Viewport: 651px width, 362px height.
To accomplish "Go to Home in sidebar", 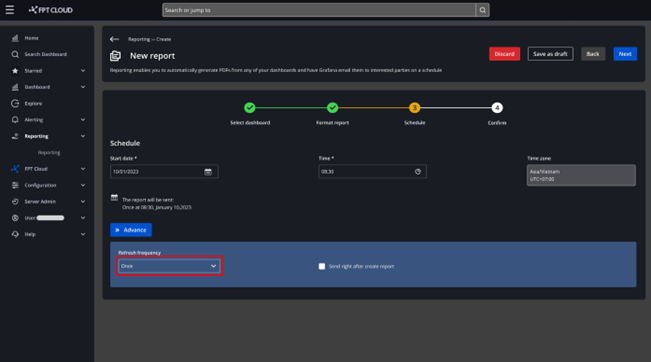I will (x=32, y=38).
